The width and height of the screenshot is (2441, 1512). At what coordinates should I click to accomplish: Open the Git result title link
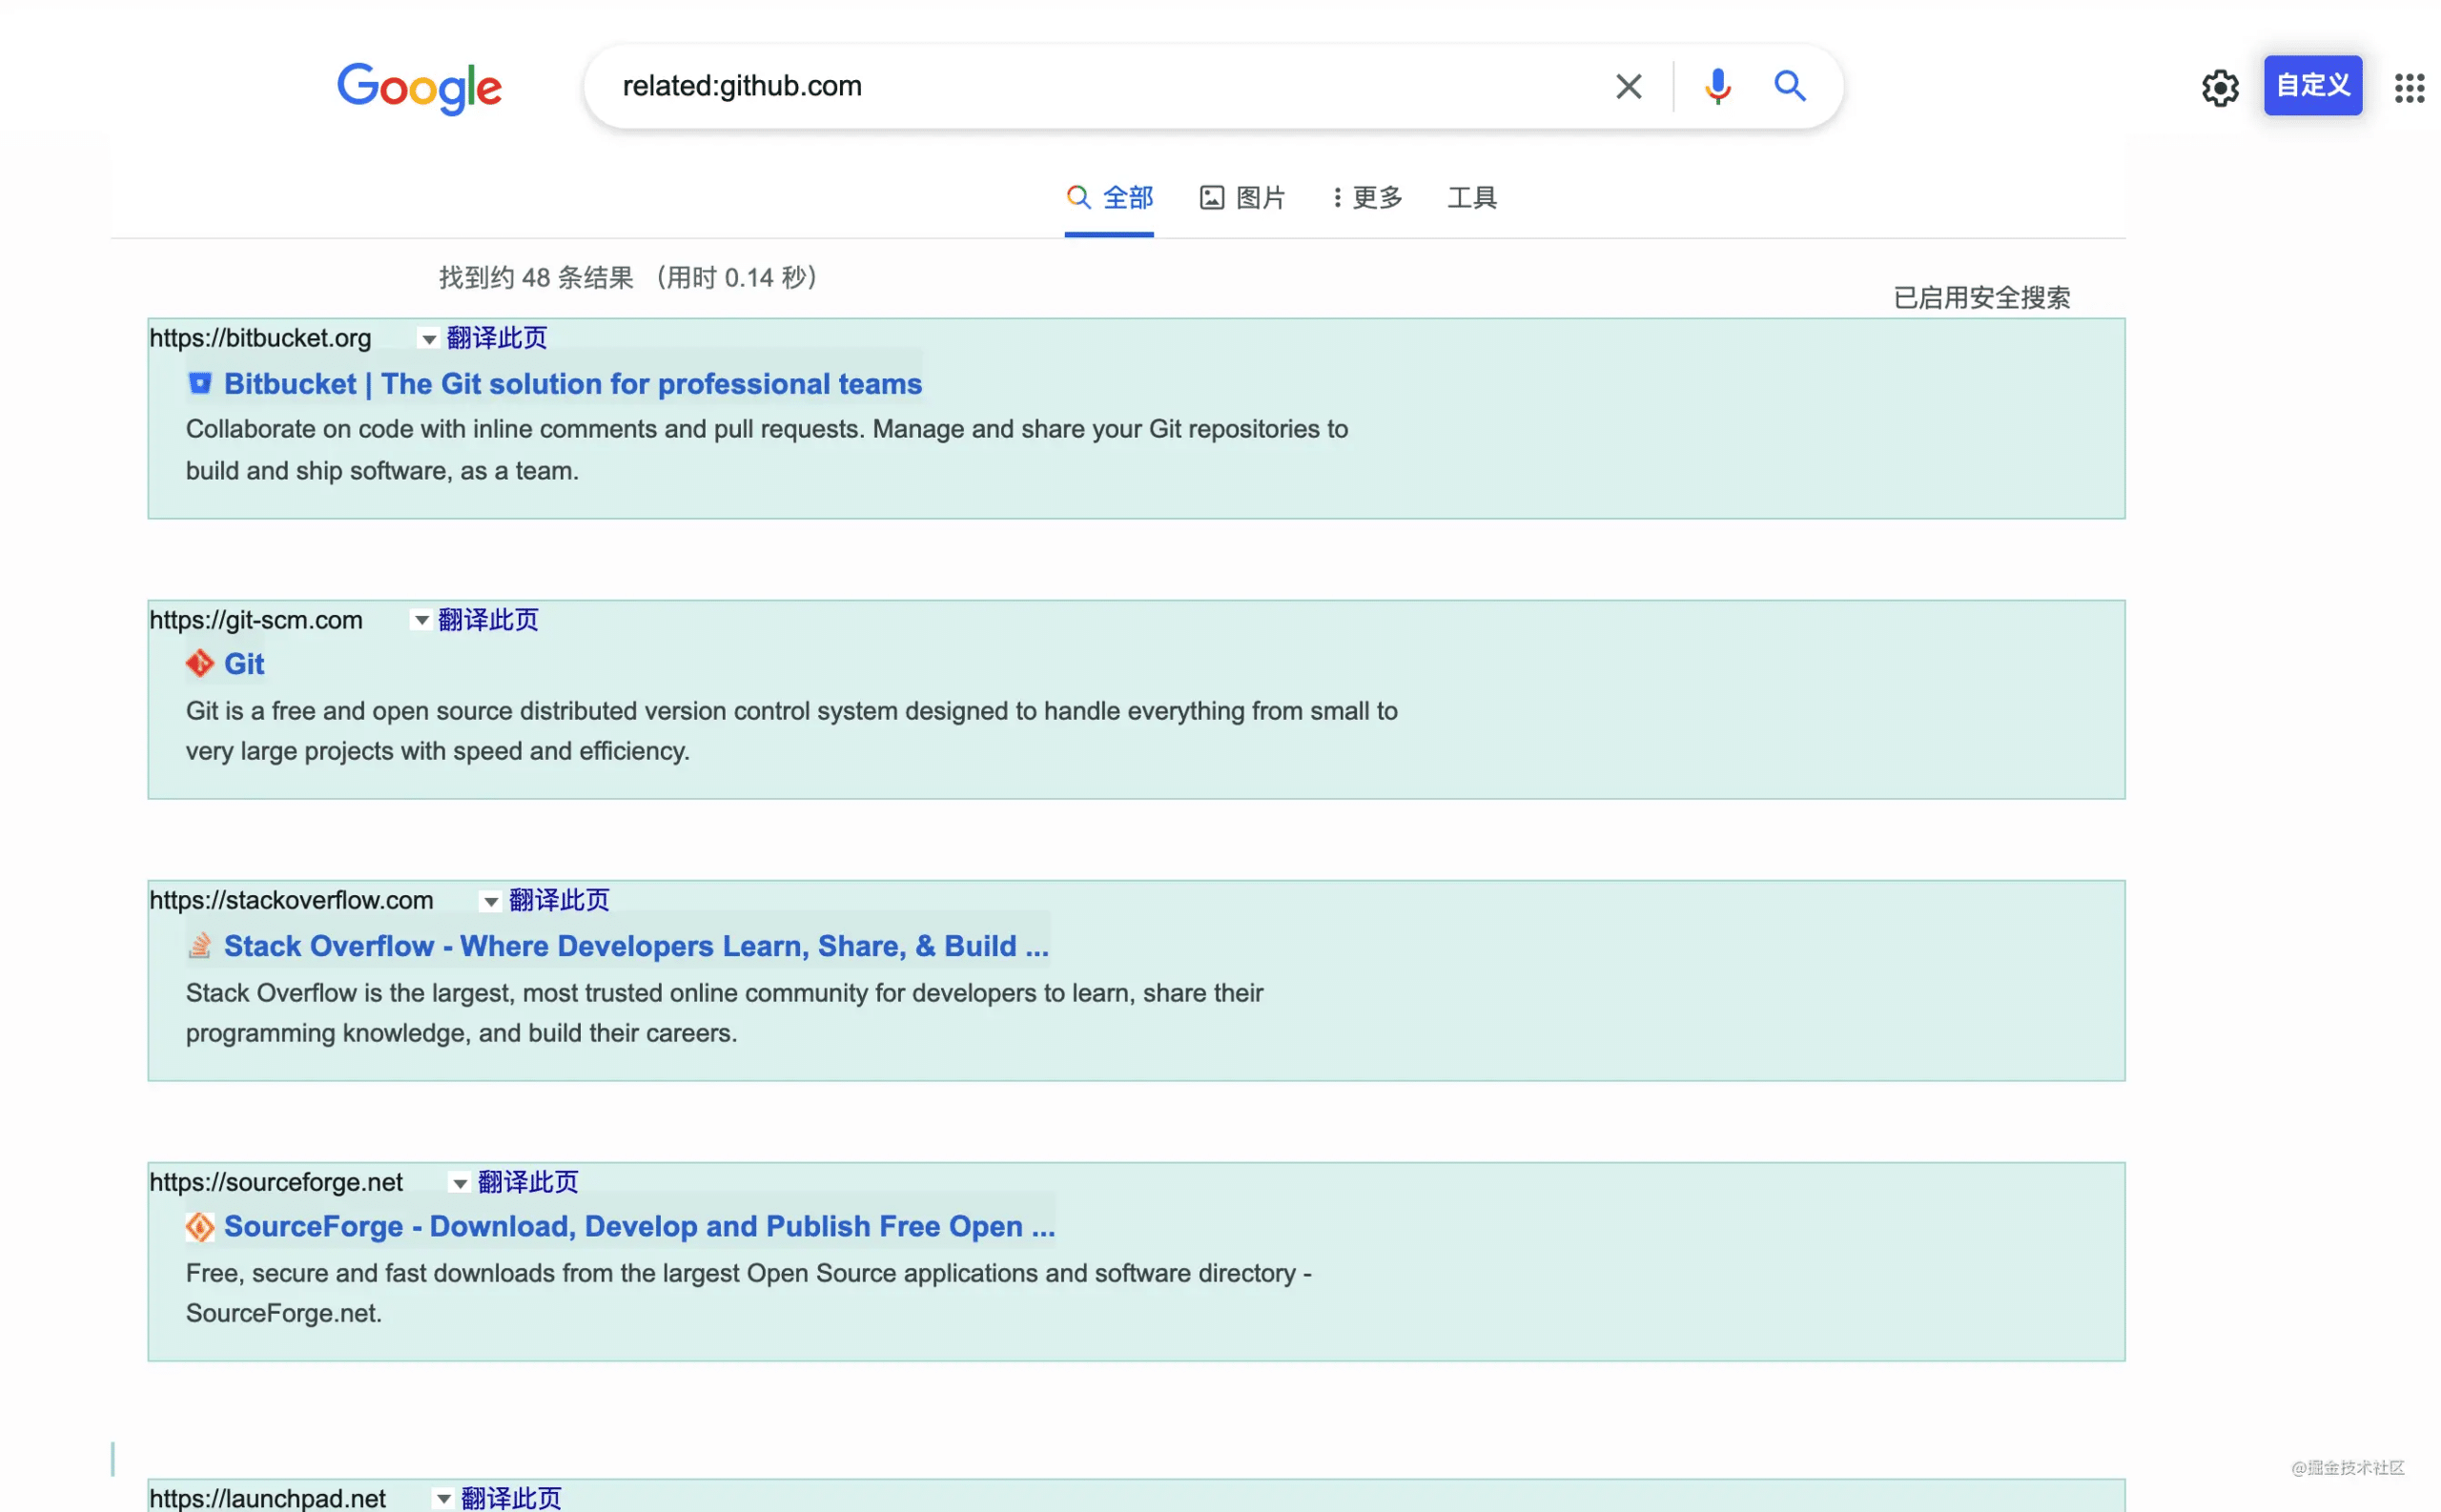[244, 664]
